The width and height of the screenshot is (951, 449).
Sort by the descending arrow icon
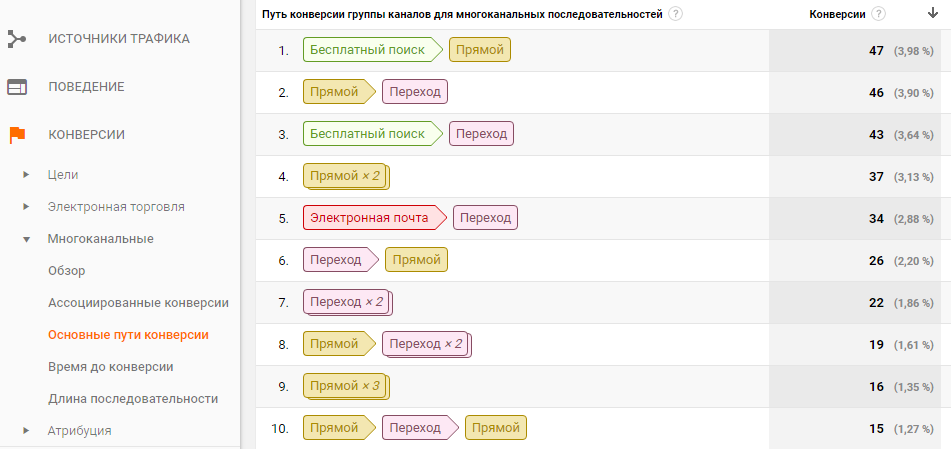[933, 14]
